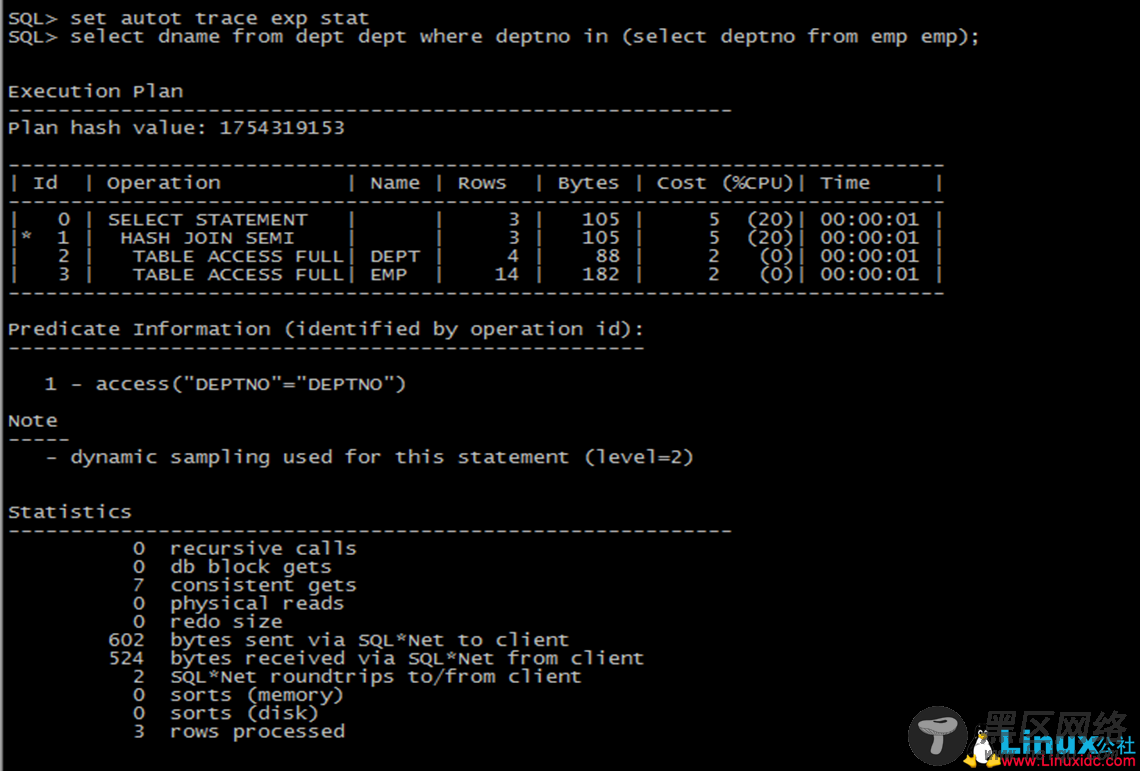
Task: Click the Operation column header
Action: [x=163, y=183]
